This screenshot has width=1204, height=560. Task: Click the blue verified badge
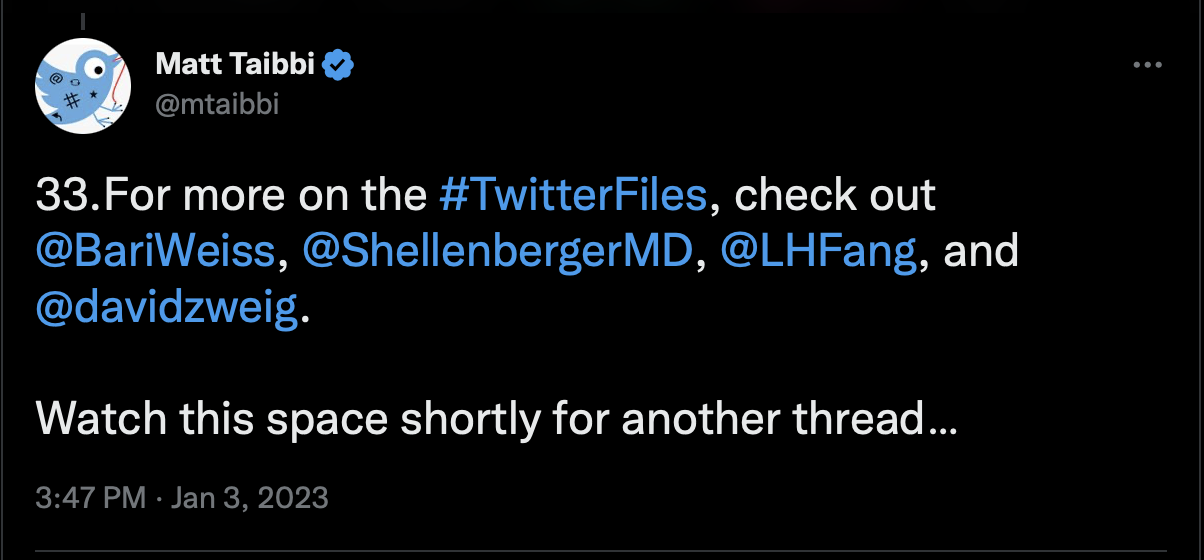click(x=342, y=67)
